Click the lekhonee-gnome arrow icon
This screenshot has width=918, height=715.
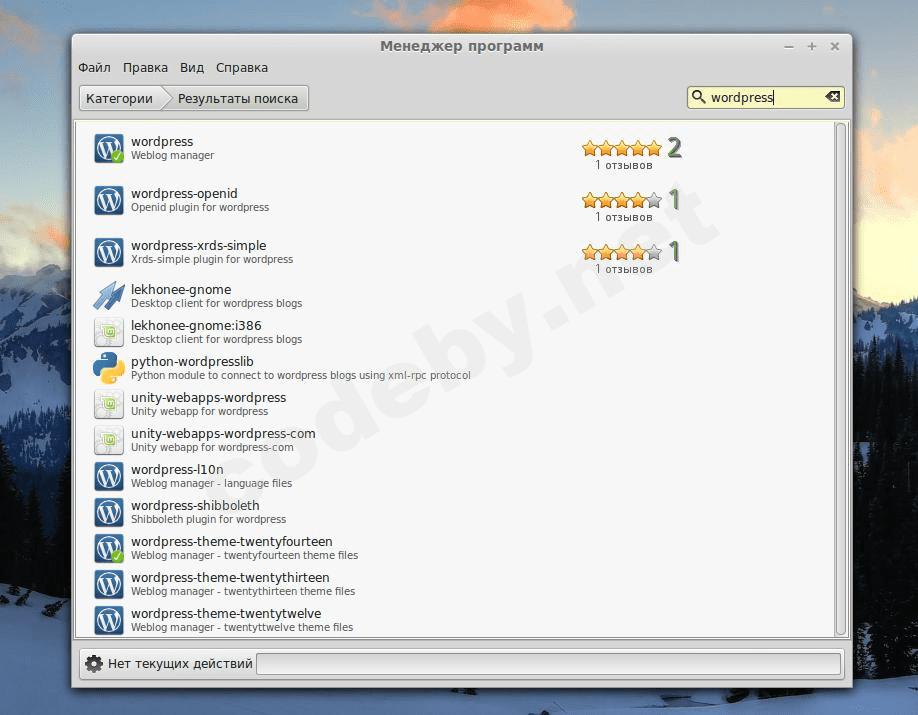pyautogui.click(x=109, y=296)
